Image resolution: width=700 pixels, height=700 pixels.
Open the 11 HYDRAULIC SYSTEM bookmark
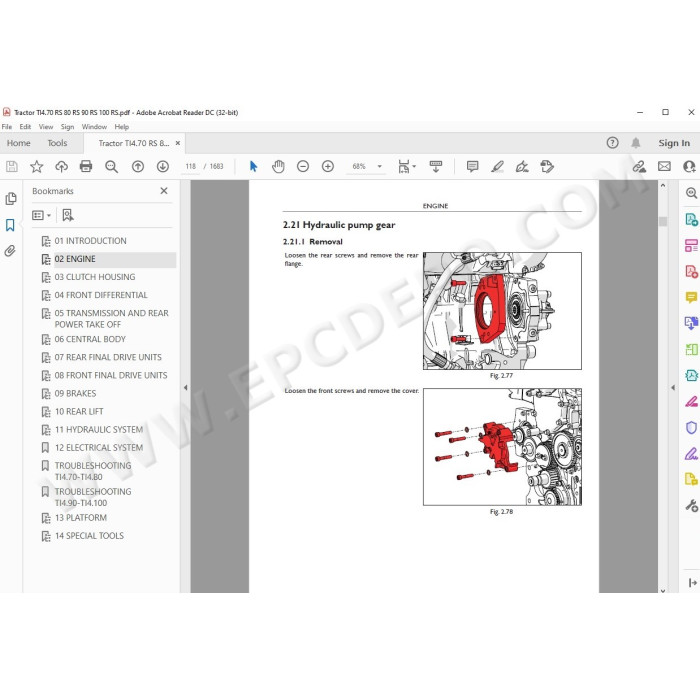99,430
